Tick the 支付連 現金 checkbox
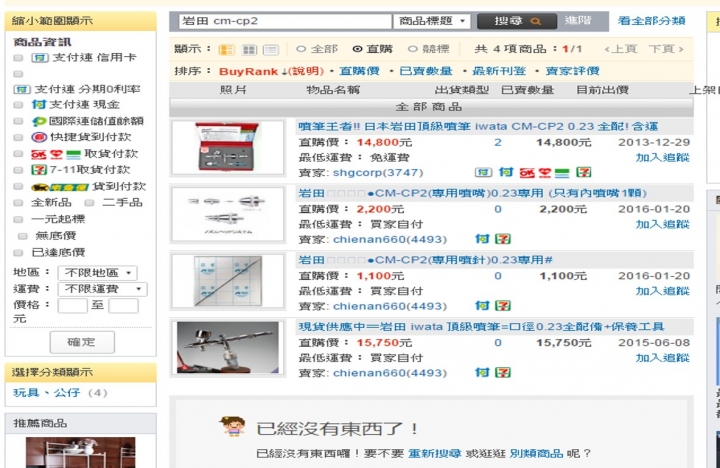This screenshot has height=468, width=720. pyautogui.click(x=18, y=105)
